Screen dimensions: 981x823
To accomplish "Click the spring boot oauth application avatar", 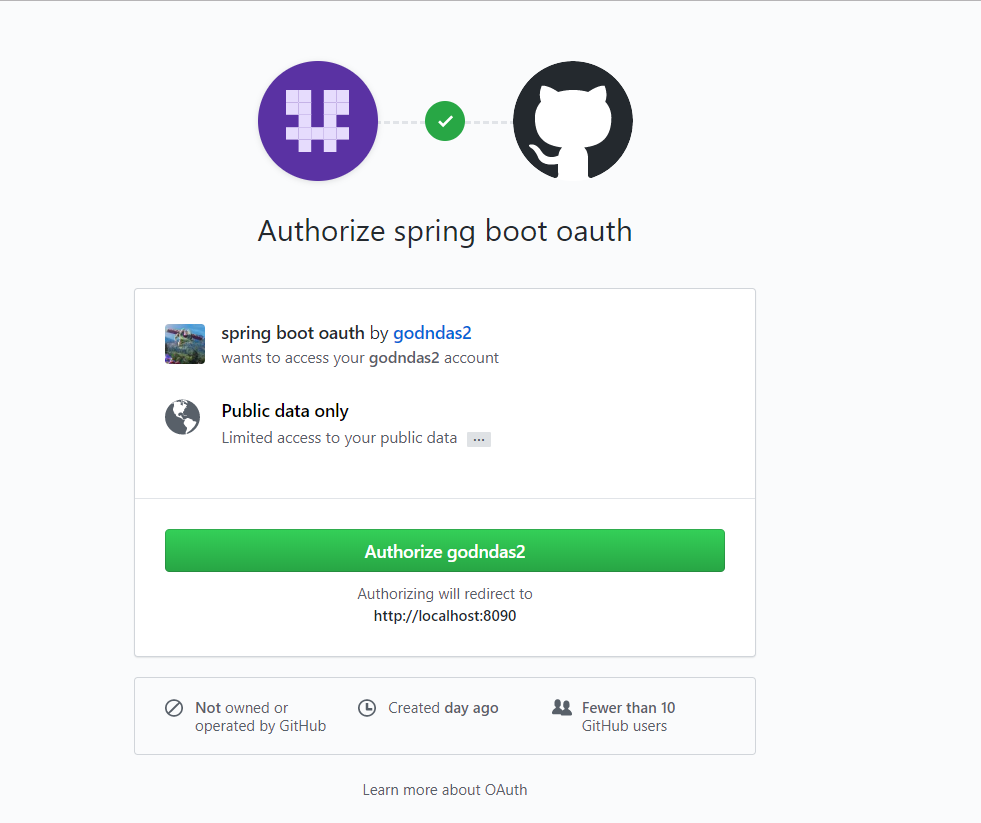I will click(x=184, y=343).
